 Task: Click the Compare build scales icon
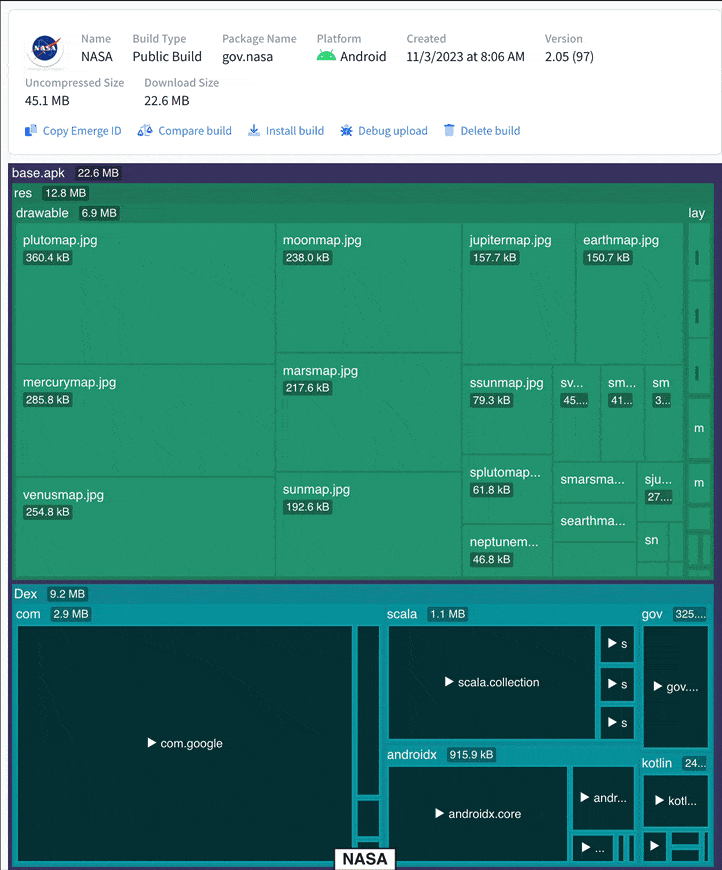(x=145, y=131)
